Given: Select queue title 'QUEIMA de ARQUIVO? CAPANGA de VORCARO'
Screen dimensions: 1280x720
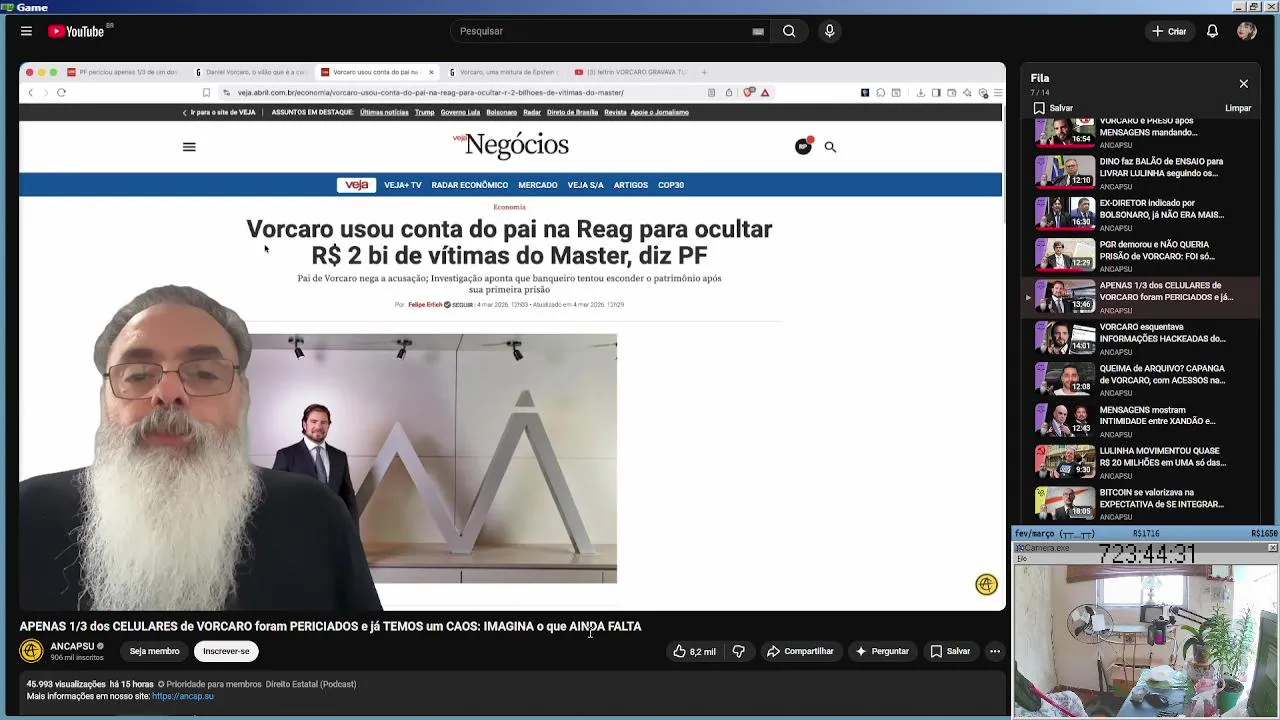Looking at the screenshot, I should point(1162,374).
